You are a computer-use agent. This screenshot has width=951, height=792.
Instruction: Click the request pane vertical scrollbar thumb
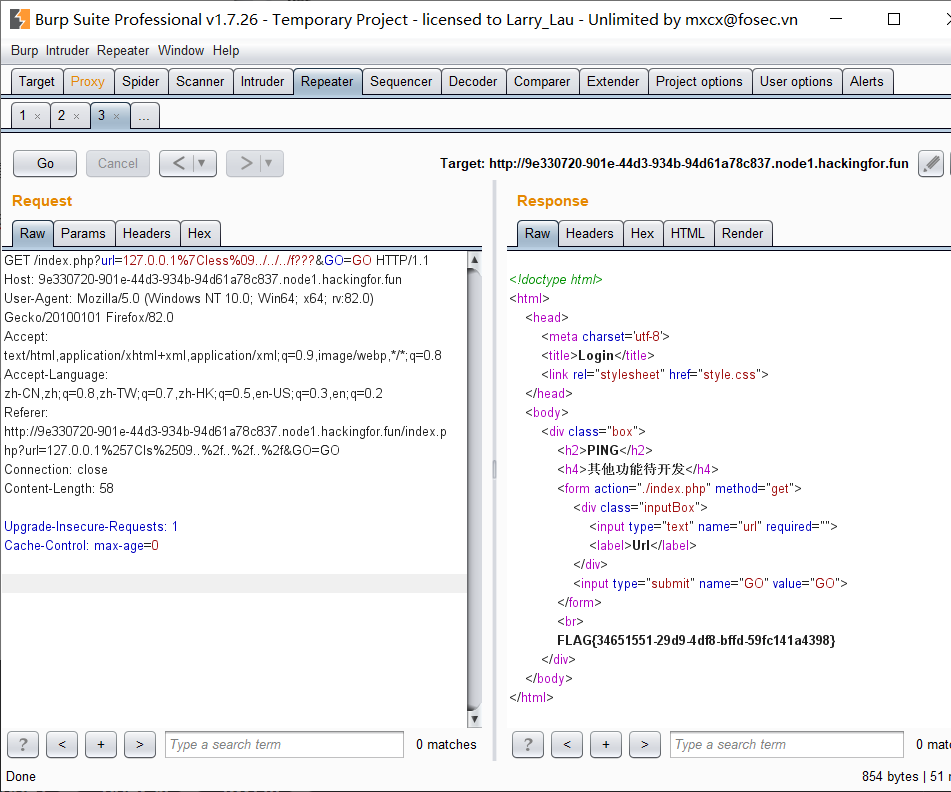[x=474, y=488]
